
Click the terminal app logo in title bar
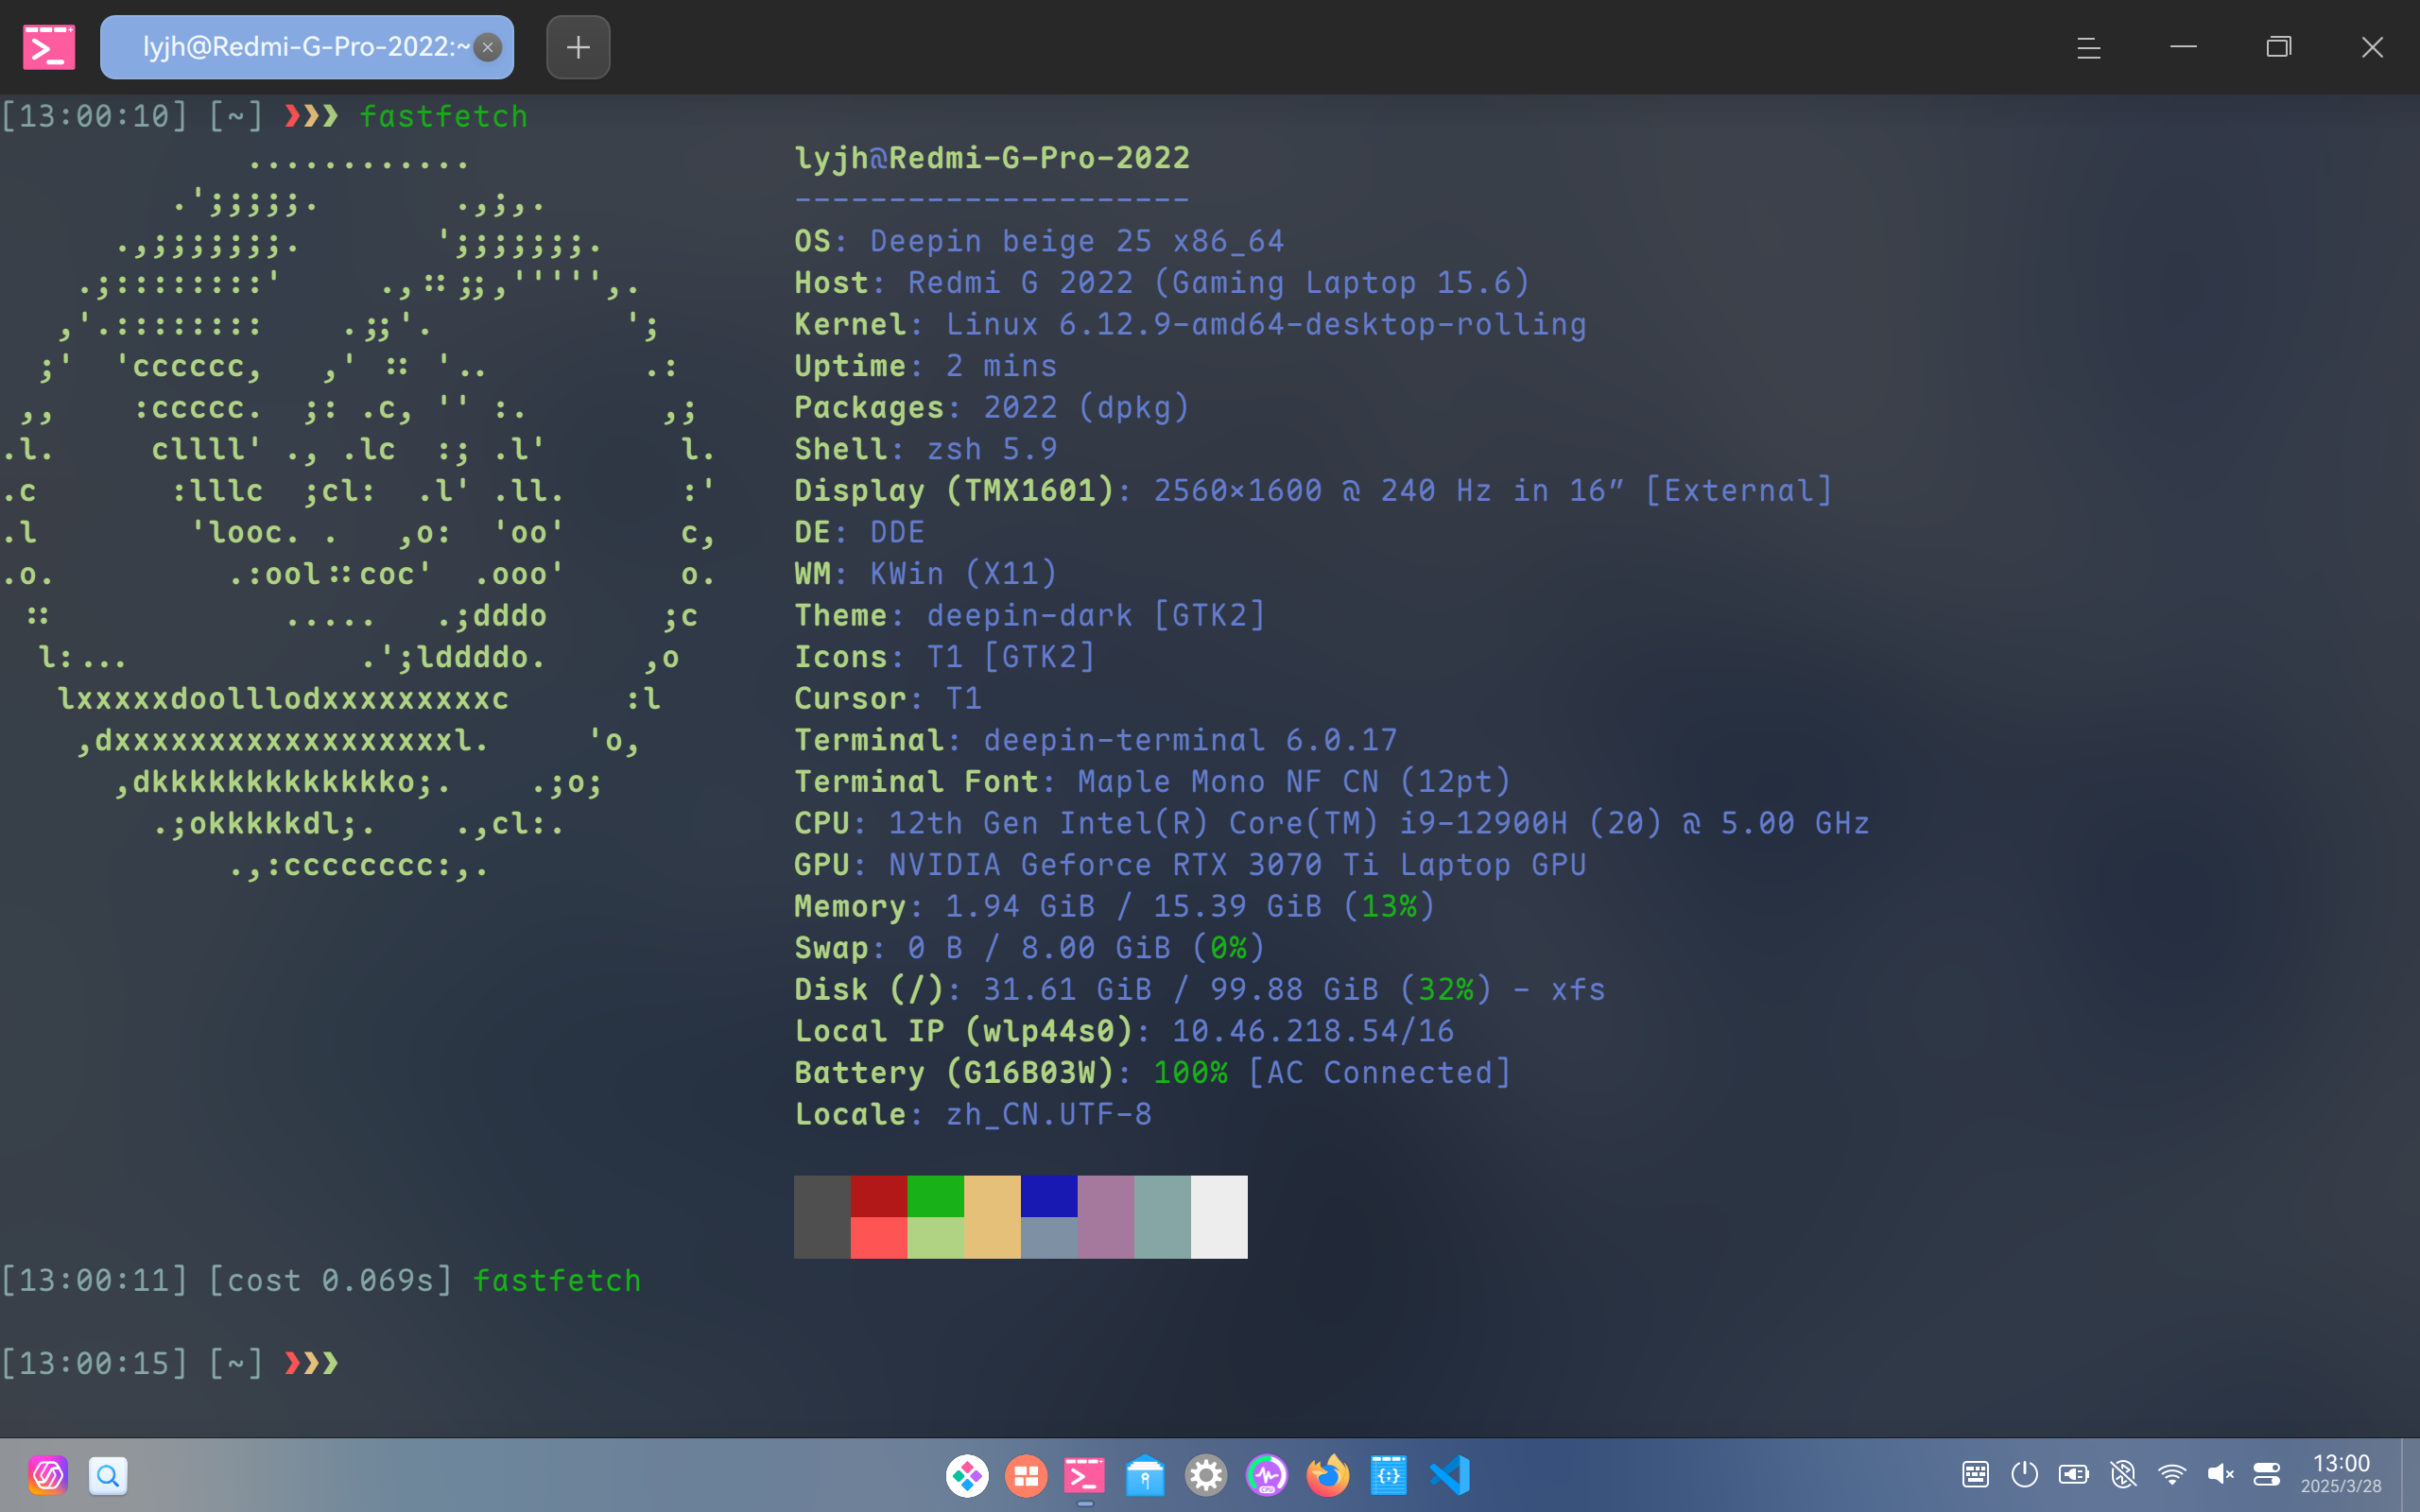(49, 47)
